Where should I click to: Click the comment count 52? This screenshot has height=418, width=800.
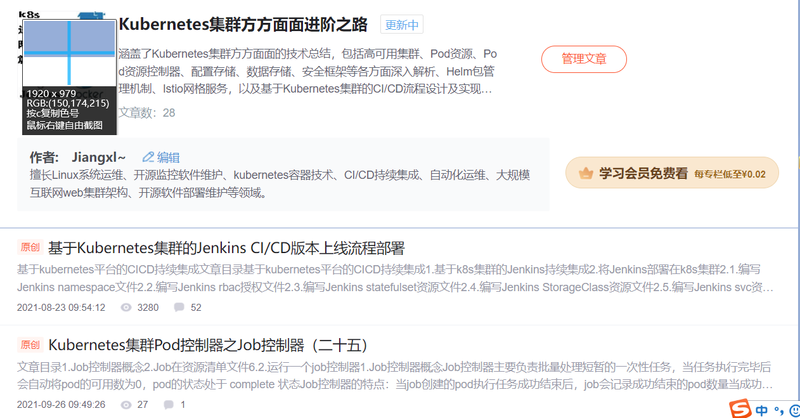[x=196, y=308]
